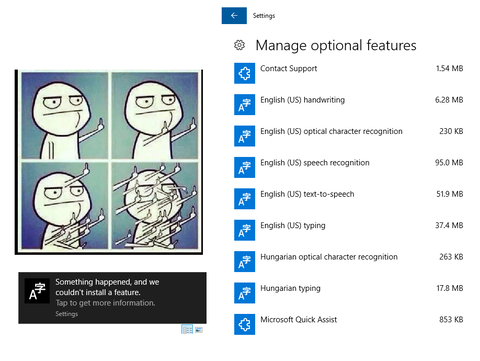Select Hungarian optical character recognition text
Image resolution: width=480 pixels, height=361 pixels.
point(329,257)
